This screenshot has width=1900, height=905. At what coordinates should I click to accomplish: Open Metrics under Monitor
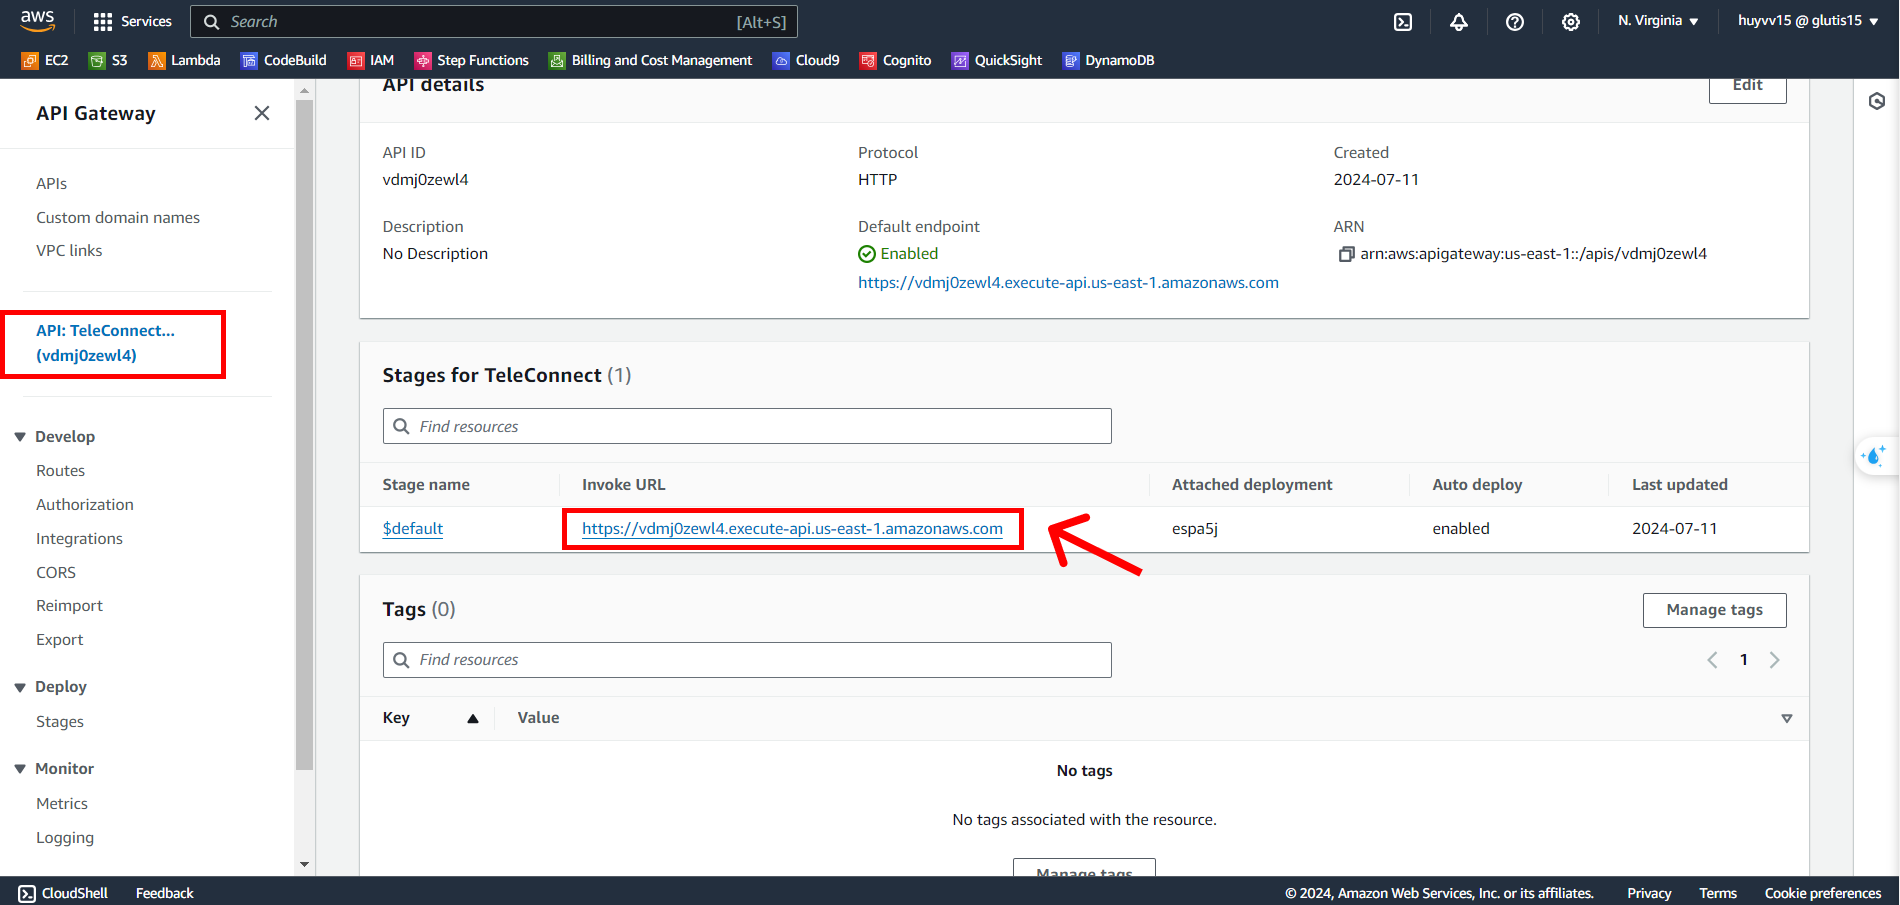62,804
